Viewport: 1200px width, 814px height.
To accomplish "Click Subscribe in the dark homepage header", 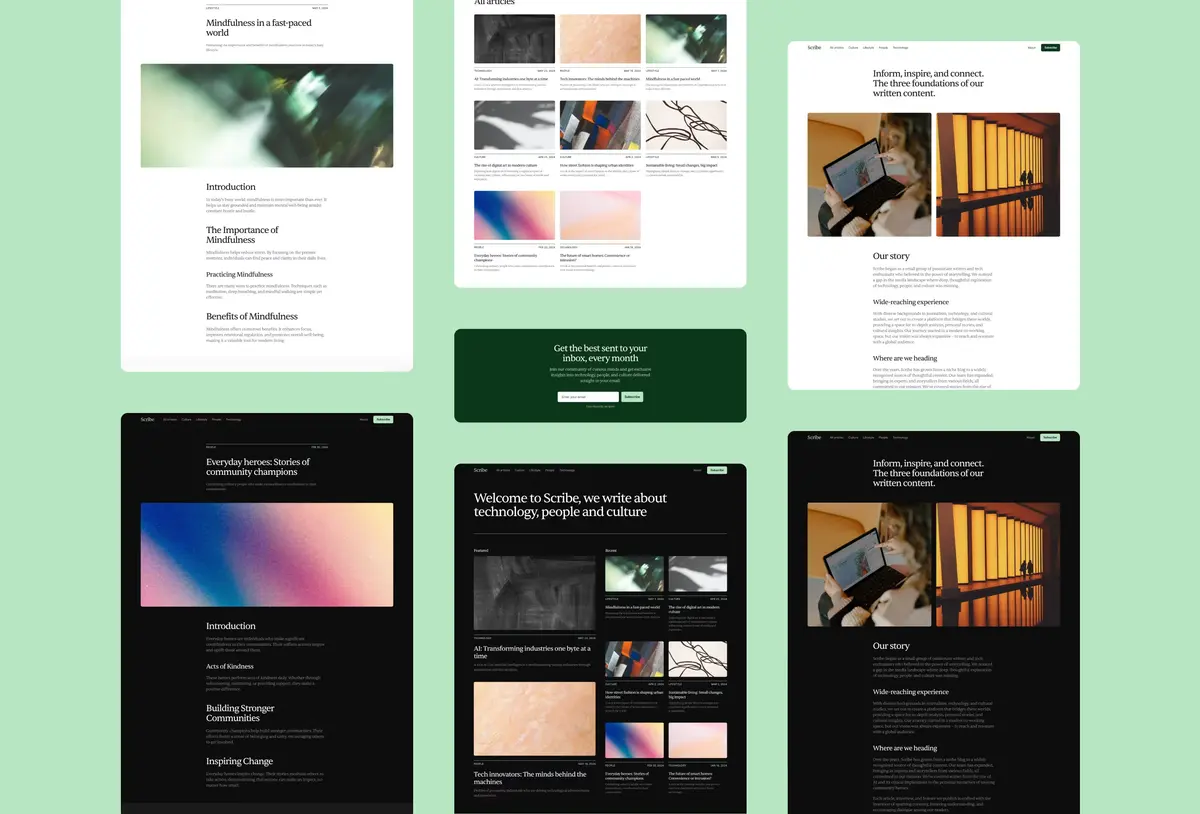I will pos(717,469).
